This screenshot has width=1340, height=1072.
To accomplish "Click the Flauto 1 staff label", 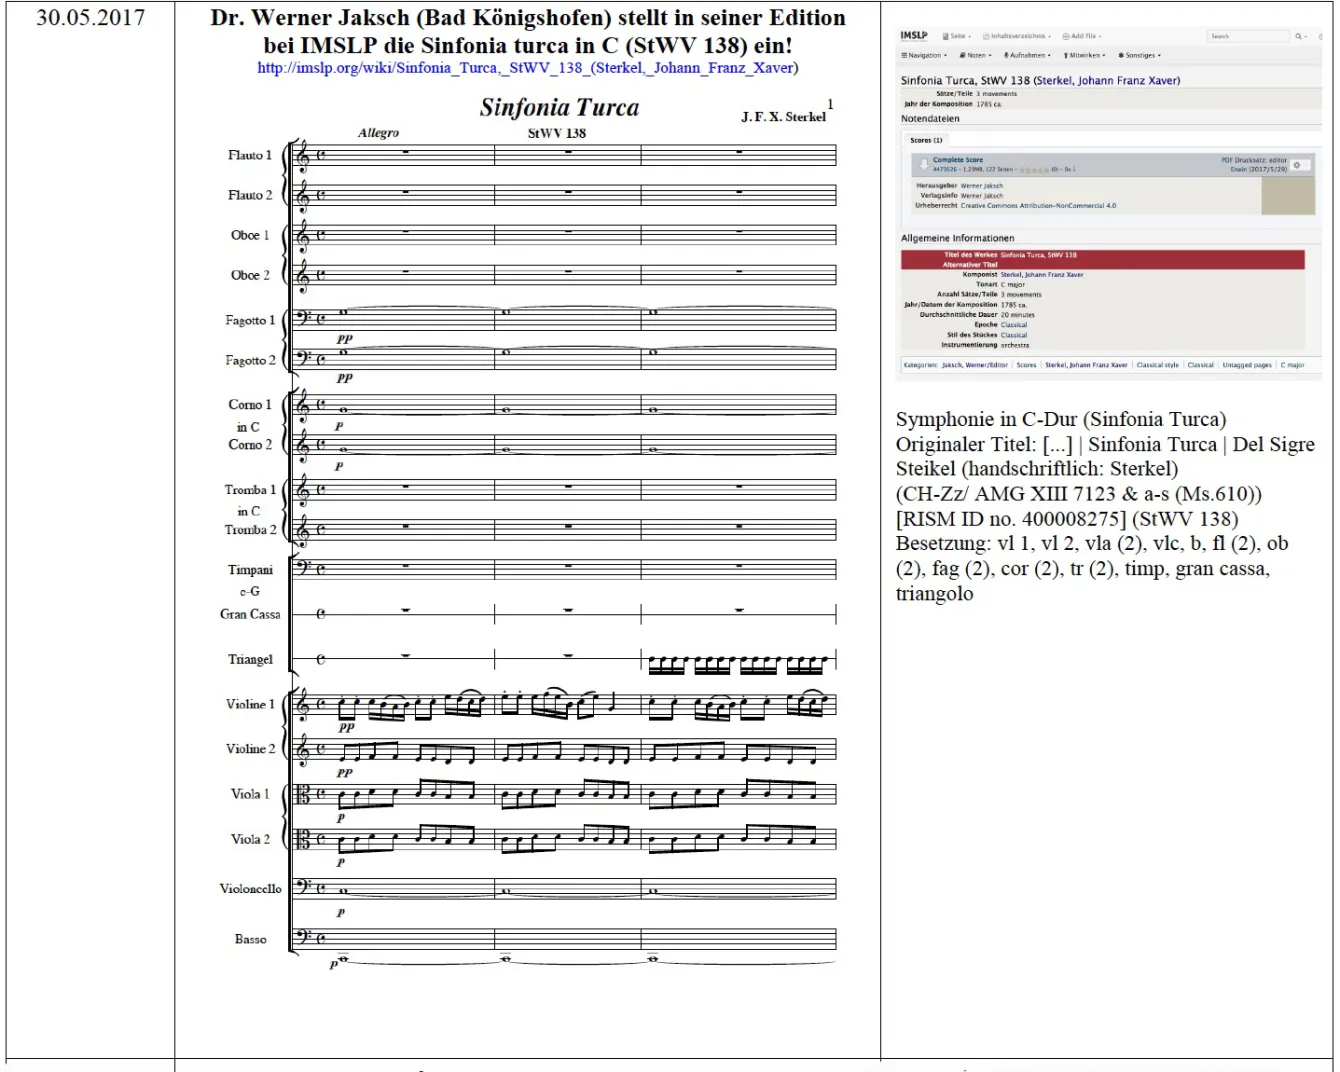I will pyautogui.click(x=249, y=155).
